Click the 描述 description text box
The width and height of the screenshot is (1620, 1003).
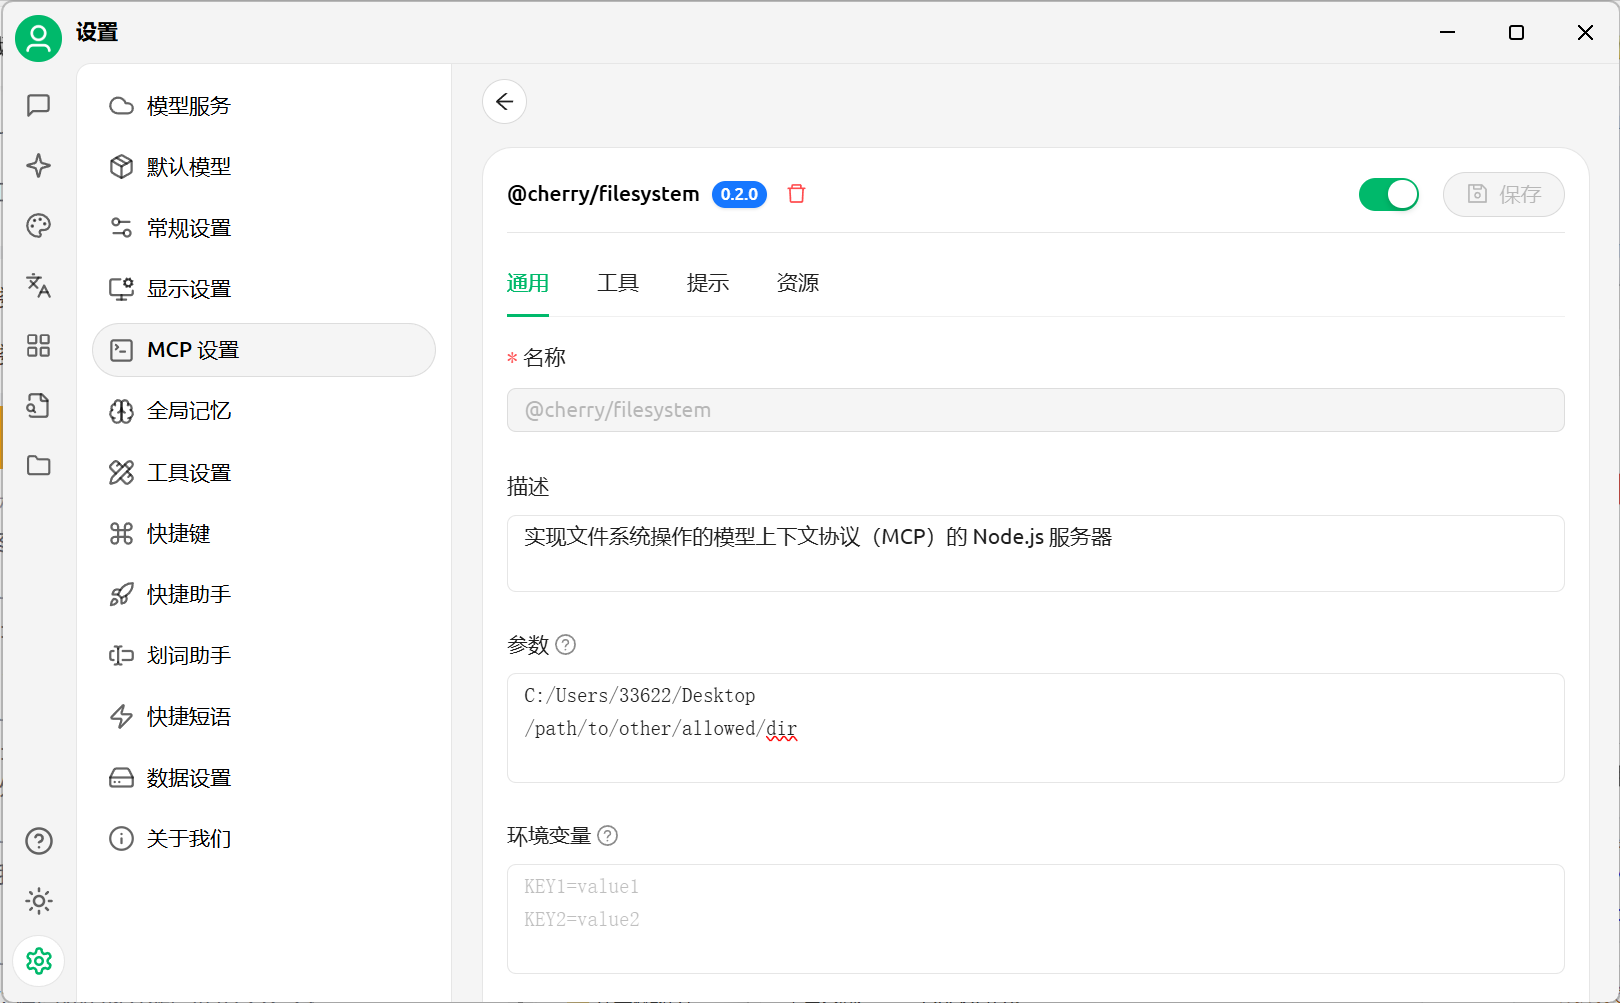[1035, 553]
